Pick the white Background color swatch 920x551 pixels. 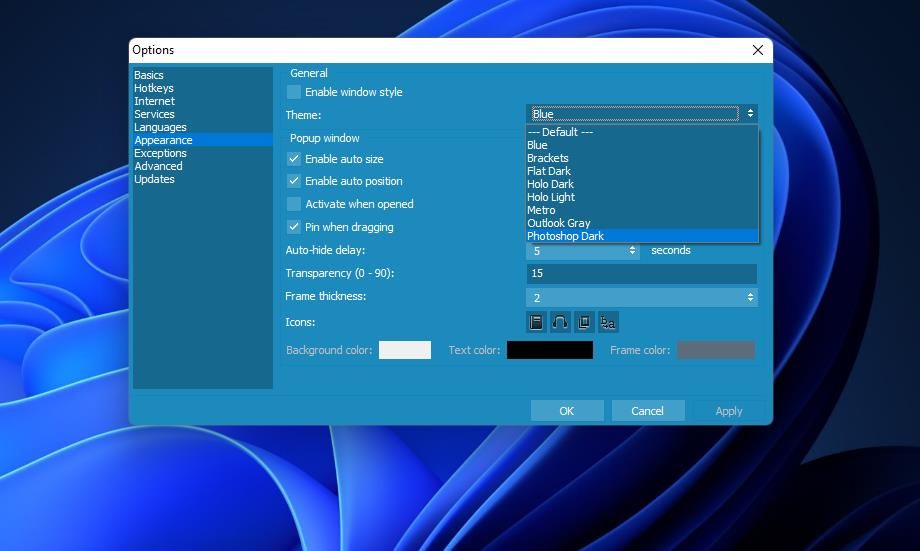[x=405, y=350]
